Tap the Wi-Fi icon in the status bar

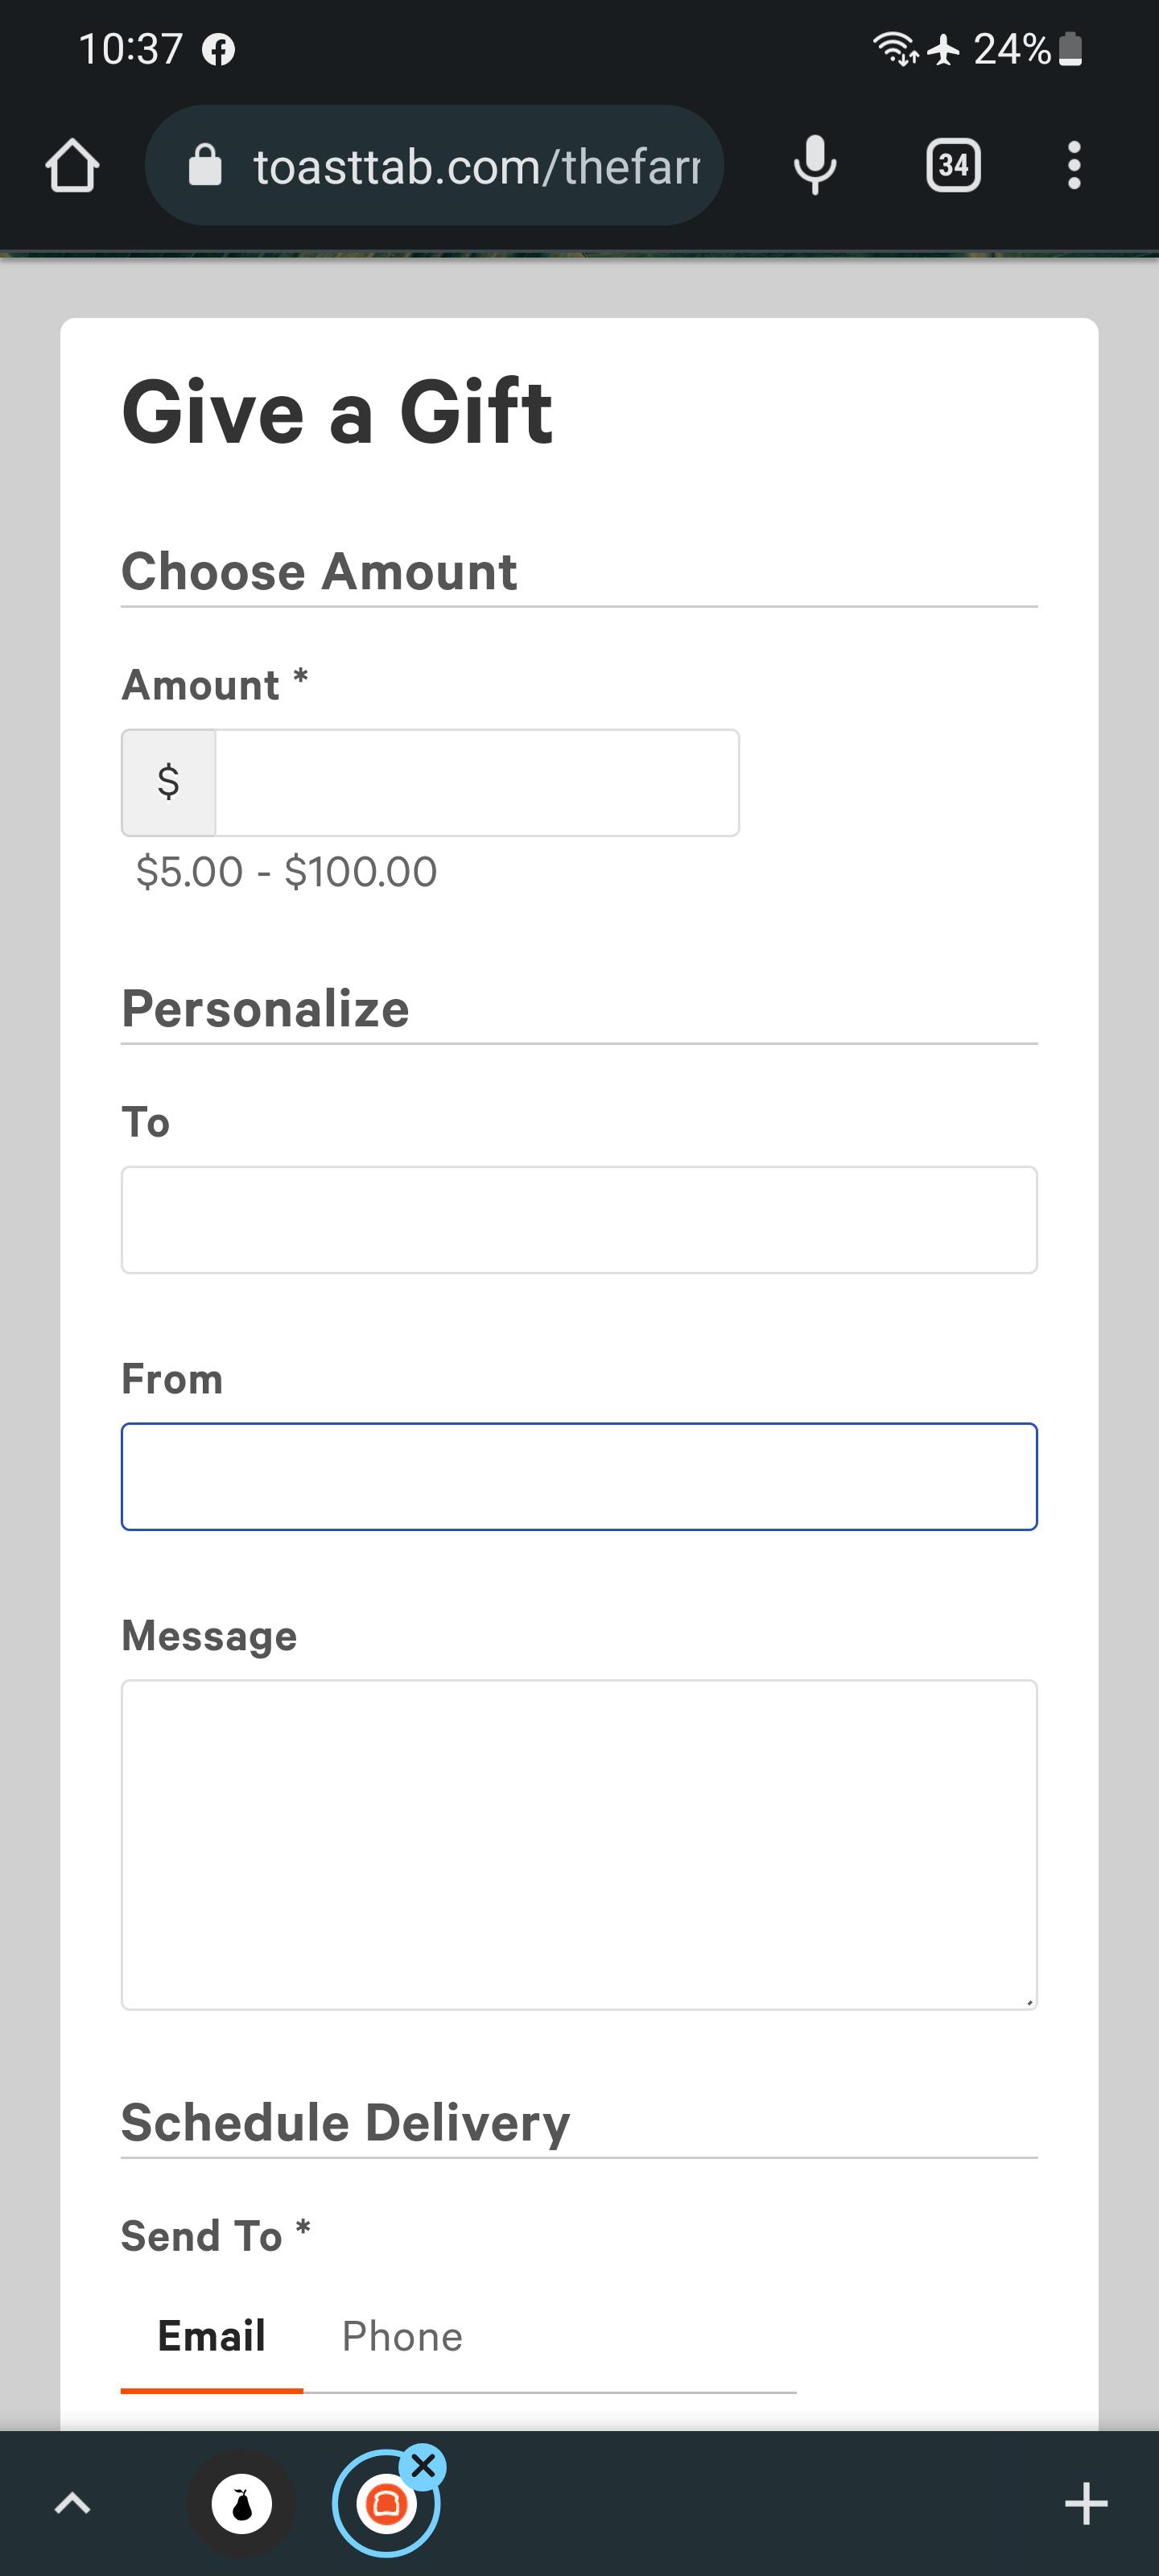coord(893,47)
